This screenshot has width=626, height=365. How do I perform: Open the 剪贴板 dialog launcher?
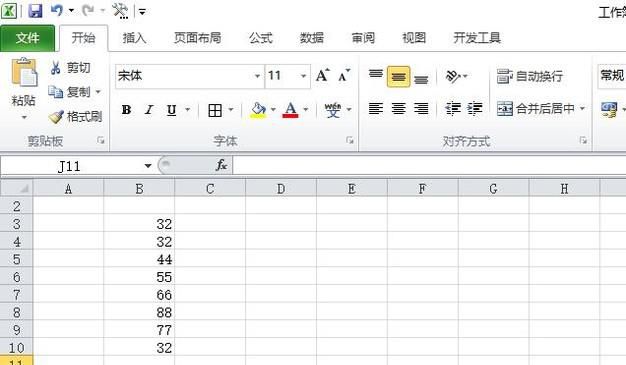tap(101, 141)
